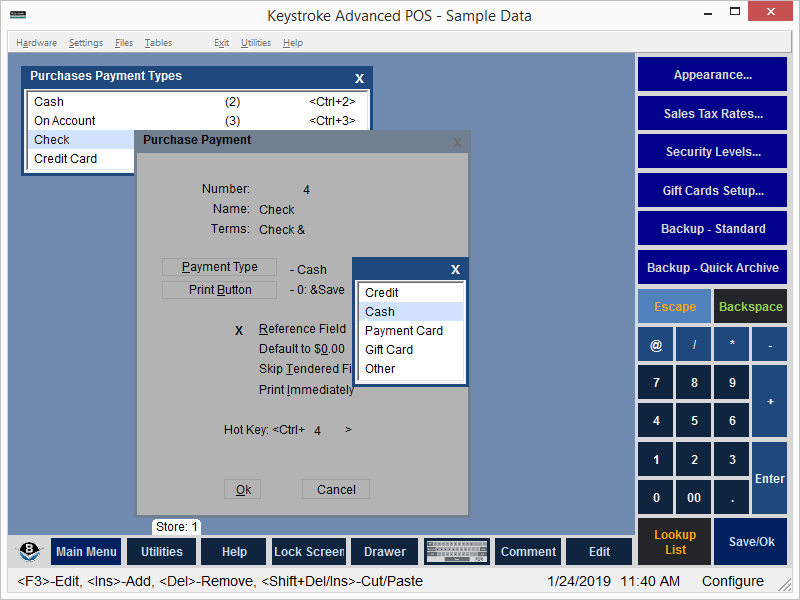Close the Purchases Payment Types window

coord(360,78)
